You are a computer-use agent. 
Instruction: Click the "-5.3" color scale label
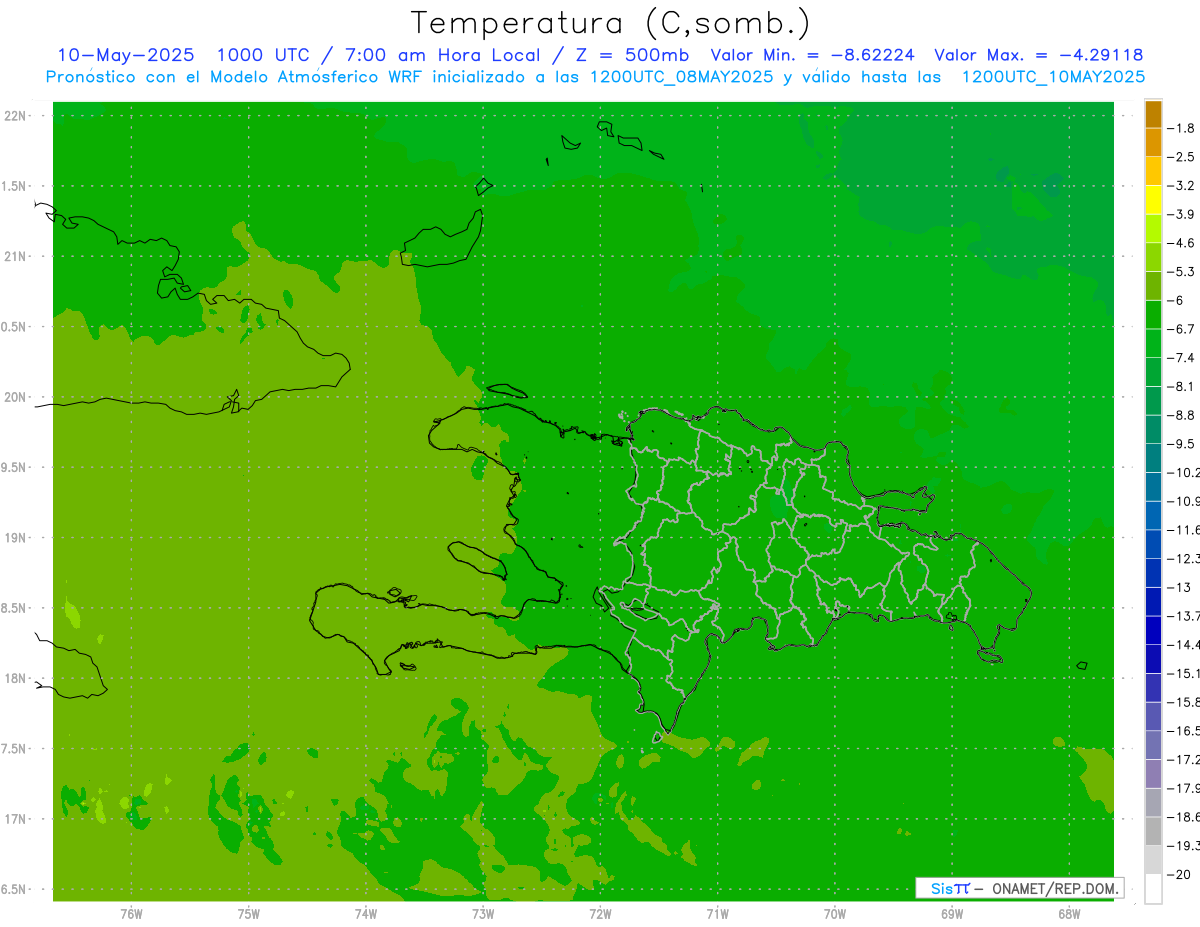(x=1181, y=272)
